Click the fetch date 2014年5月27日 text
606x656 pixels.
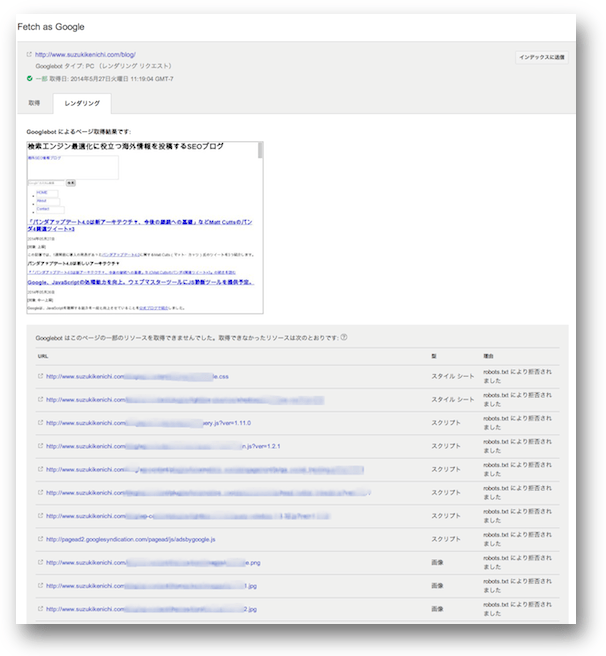tap(111, 79)
